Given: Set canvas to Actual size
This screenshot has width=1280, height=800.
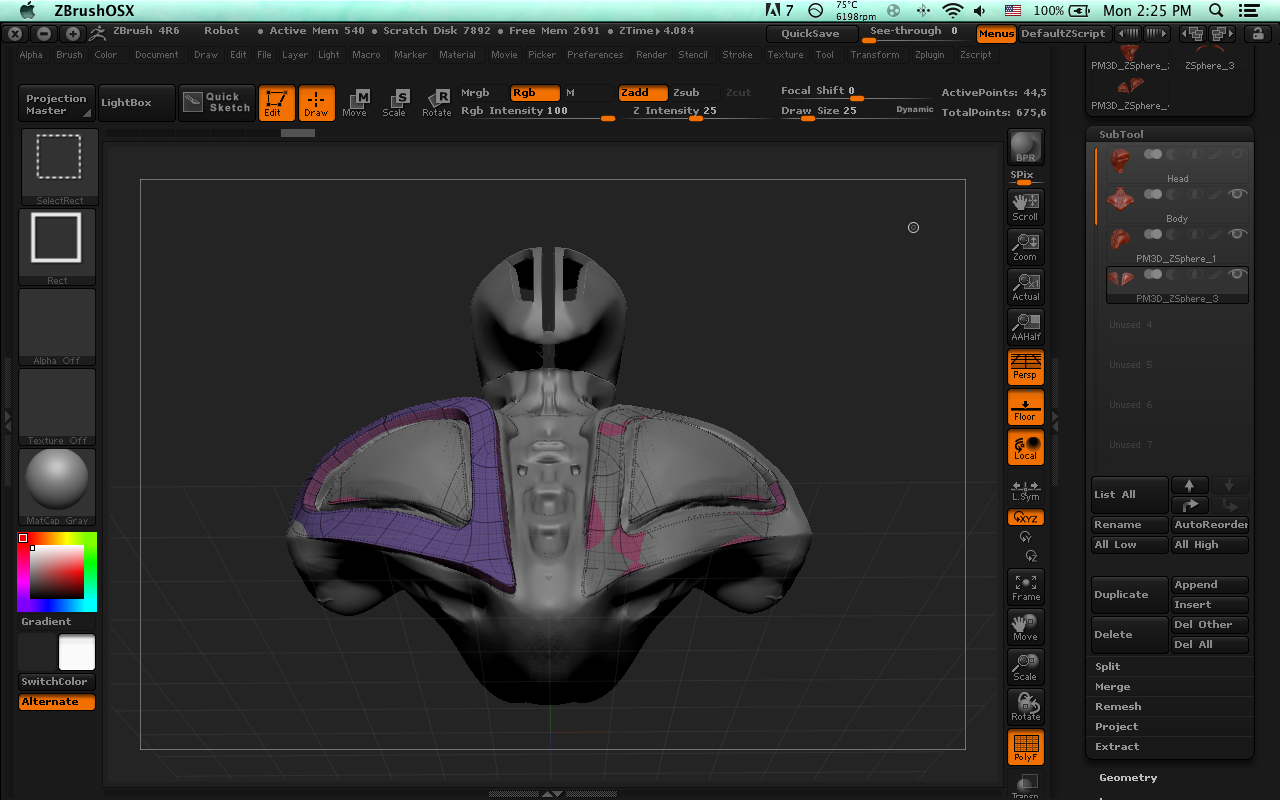Looking at the screenshot, I should 1026,287.
